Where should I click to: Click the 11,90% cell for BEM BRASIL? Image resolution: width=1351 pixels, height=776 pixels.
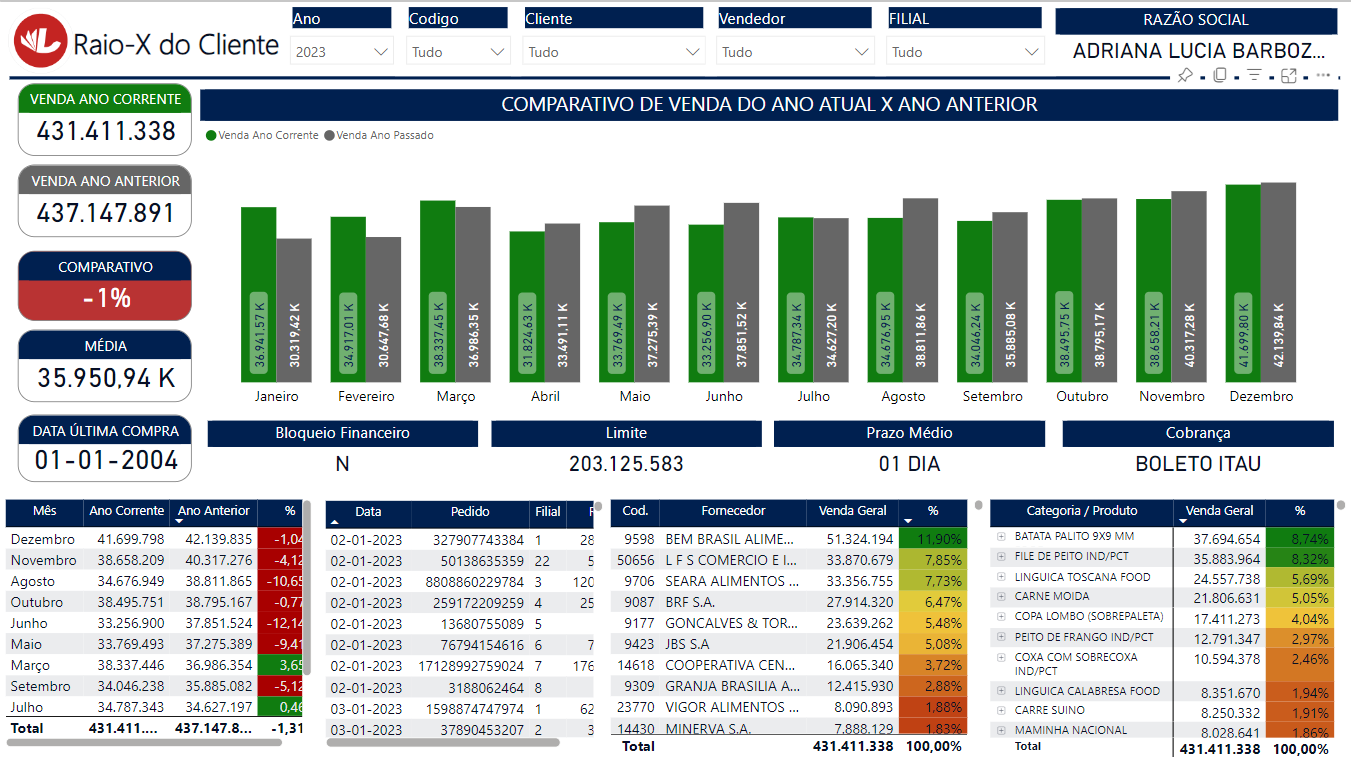tap(933, 539)
